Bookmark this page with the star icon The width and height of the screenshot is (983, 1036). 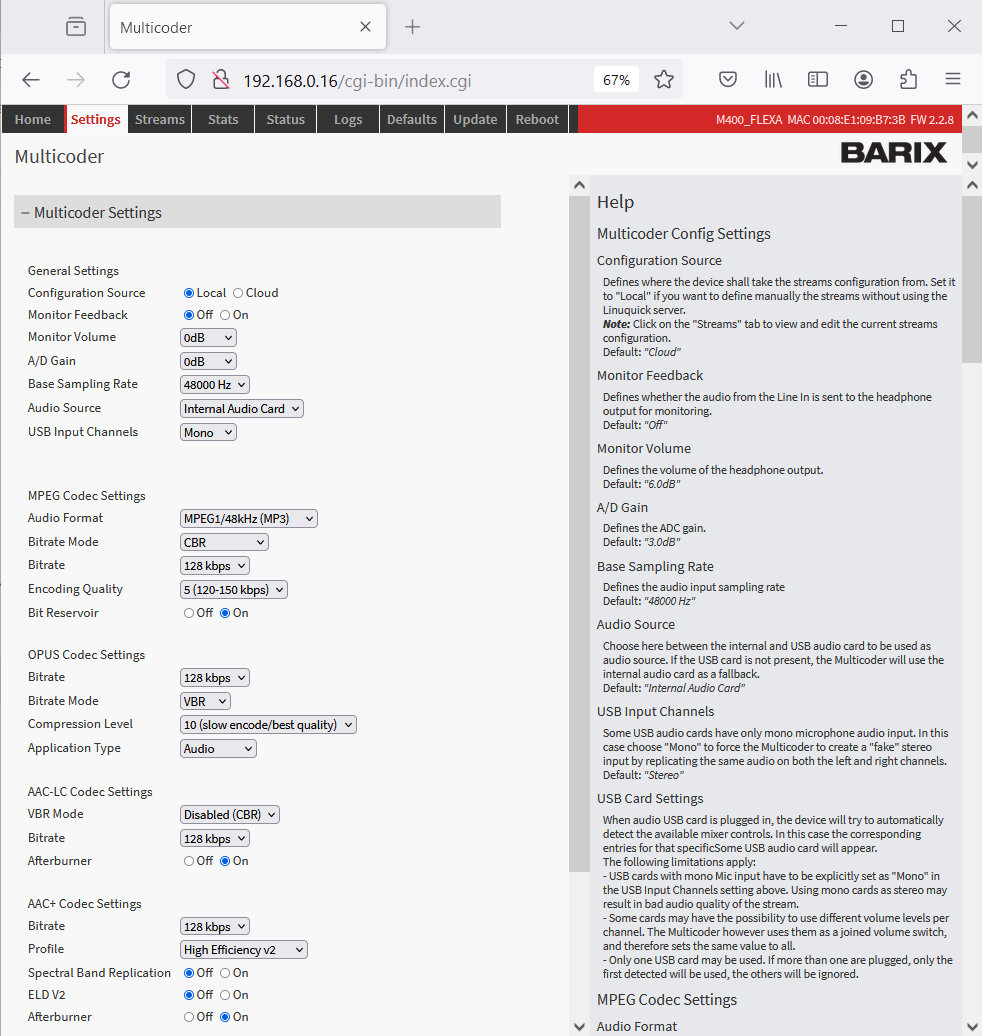click(x=664, y=80)
